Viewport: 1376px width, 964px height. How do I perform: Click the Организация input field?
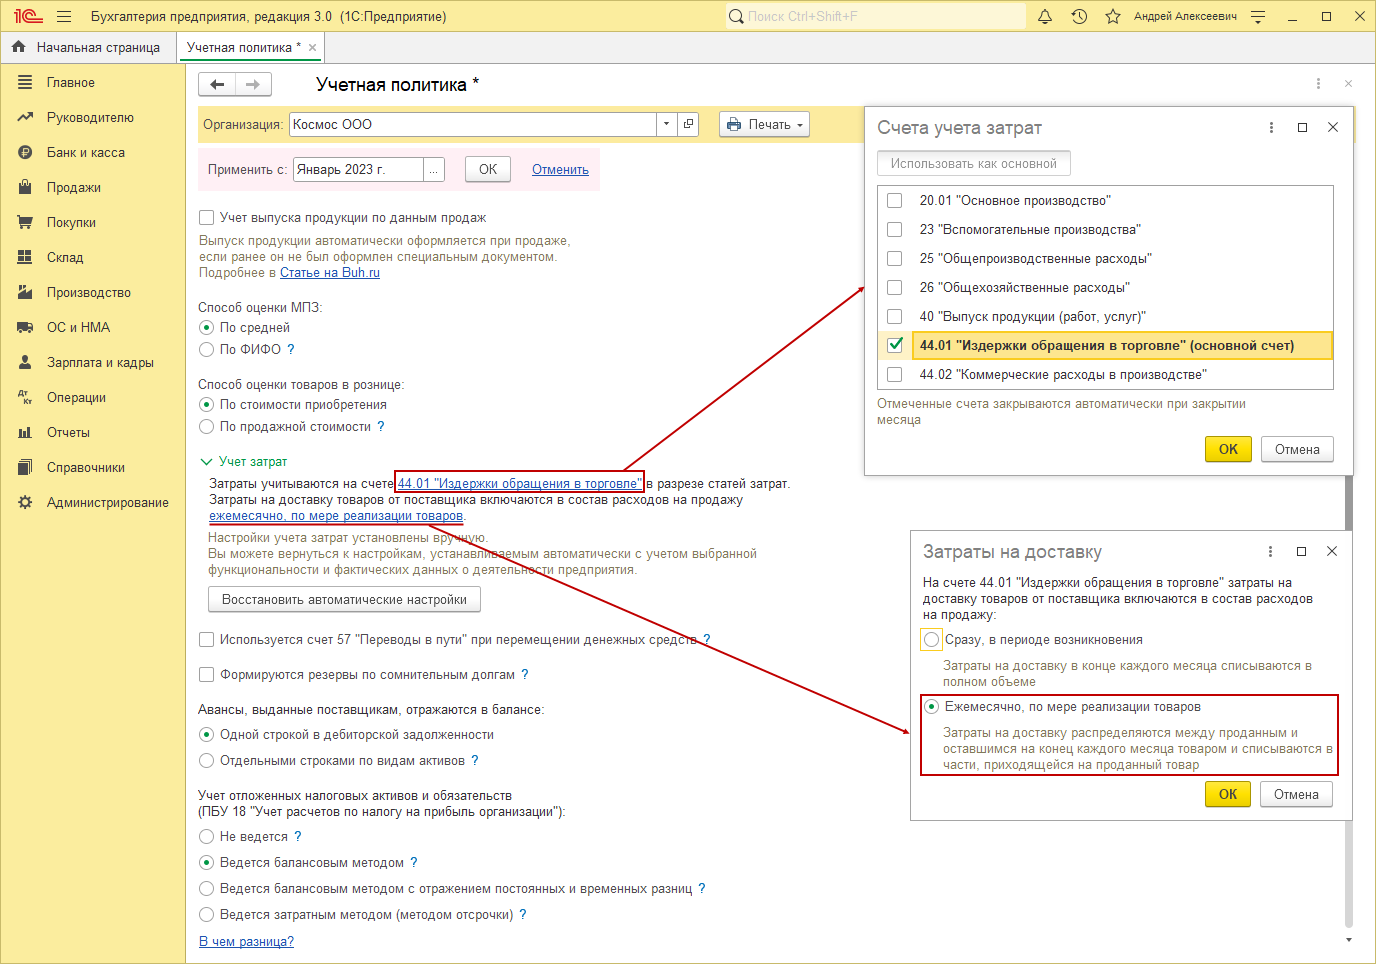click(x=473, y=124)
